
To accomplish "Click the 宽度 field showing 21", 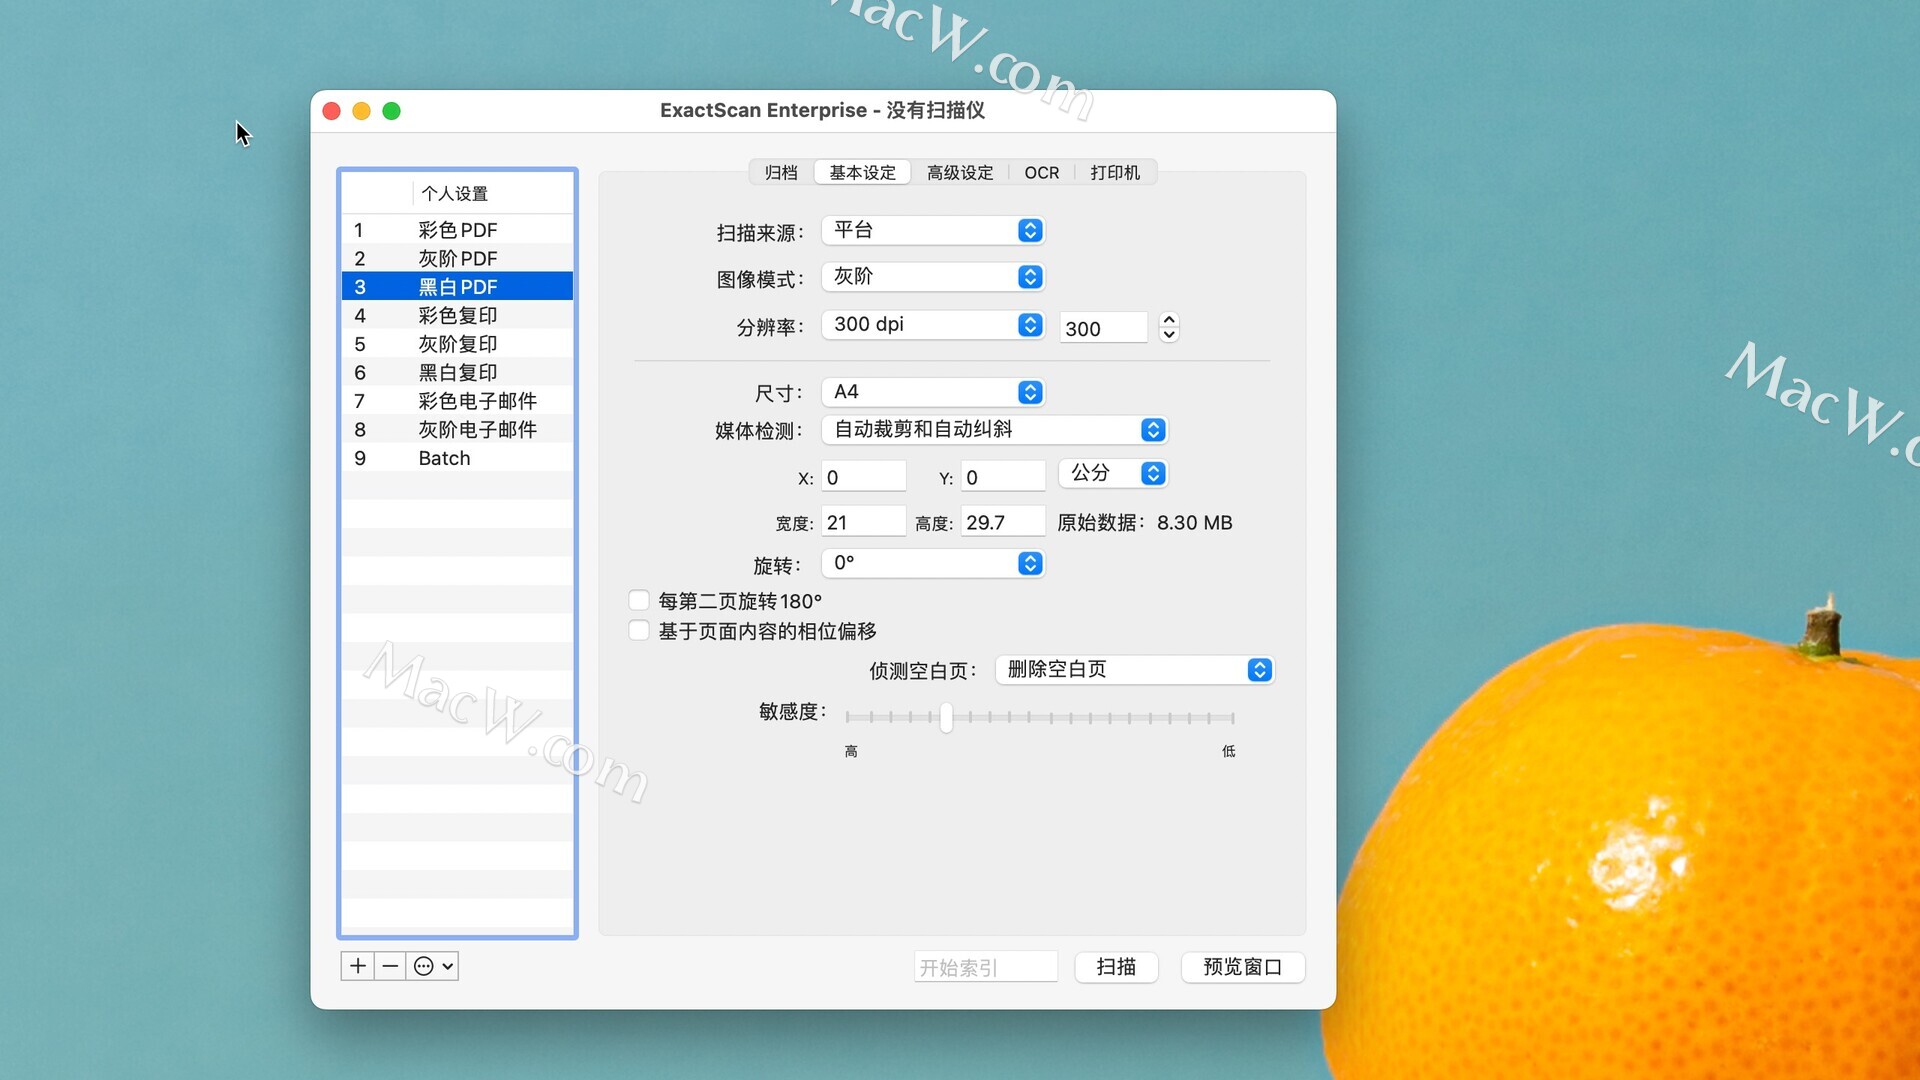I will click(x=864, y=522).
